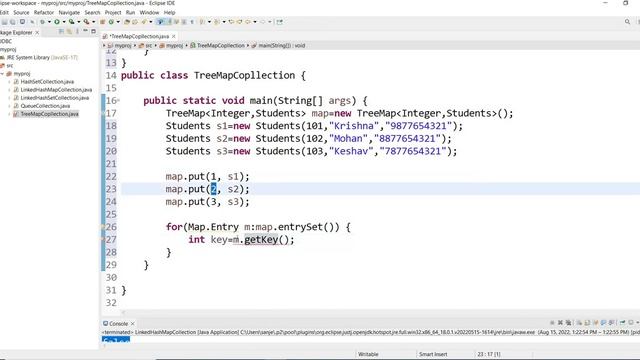Screen dimensions: 640x360
Task: Click the Back navigation arrow icon
Action: [x=248, y=22]
